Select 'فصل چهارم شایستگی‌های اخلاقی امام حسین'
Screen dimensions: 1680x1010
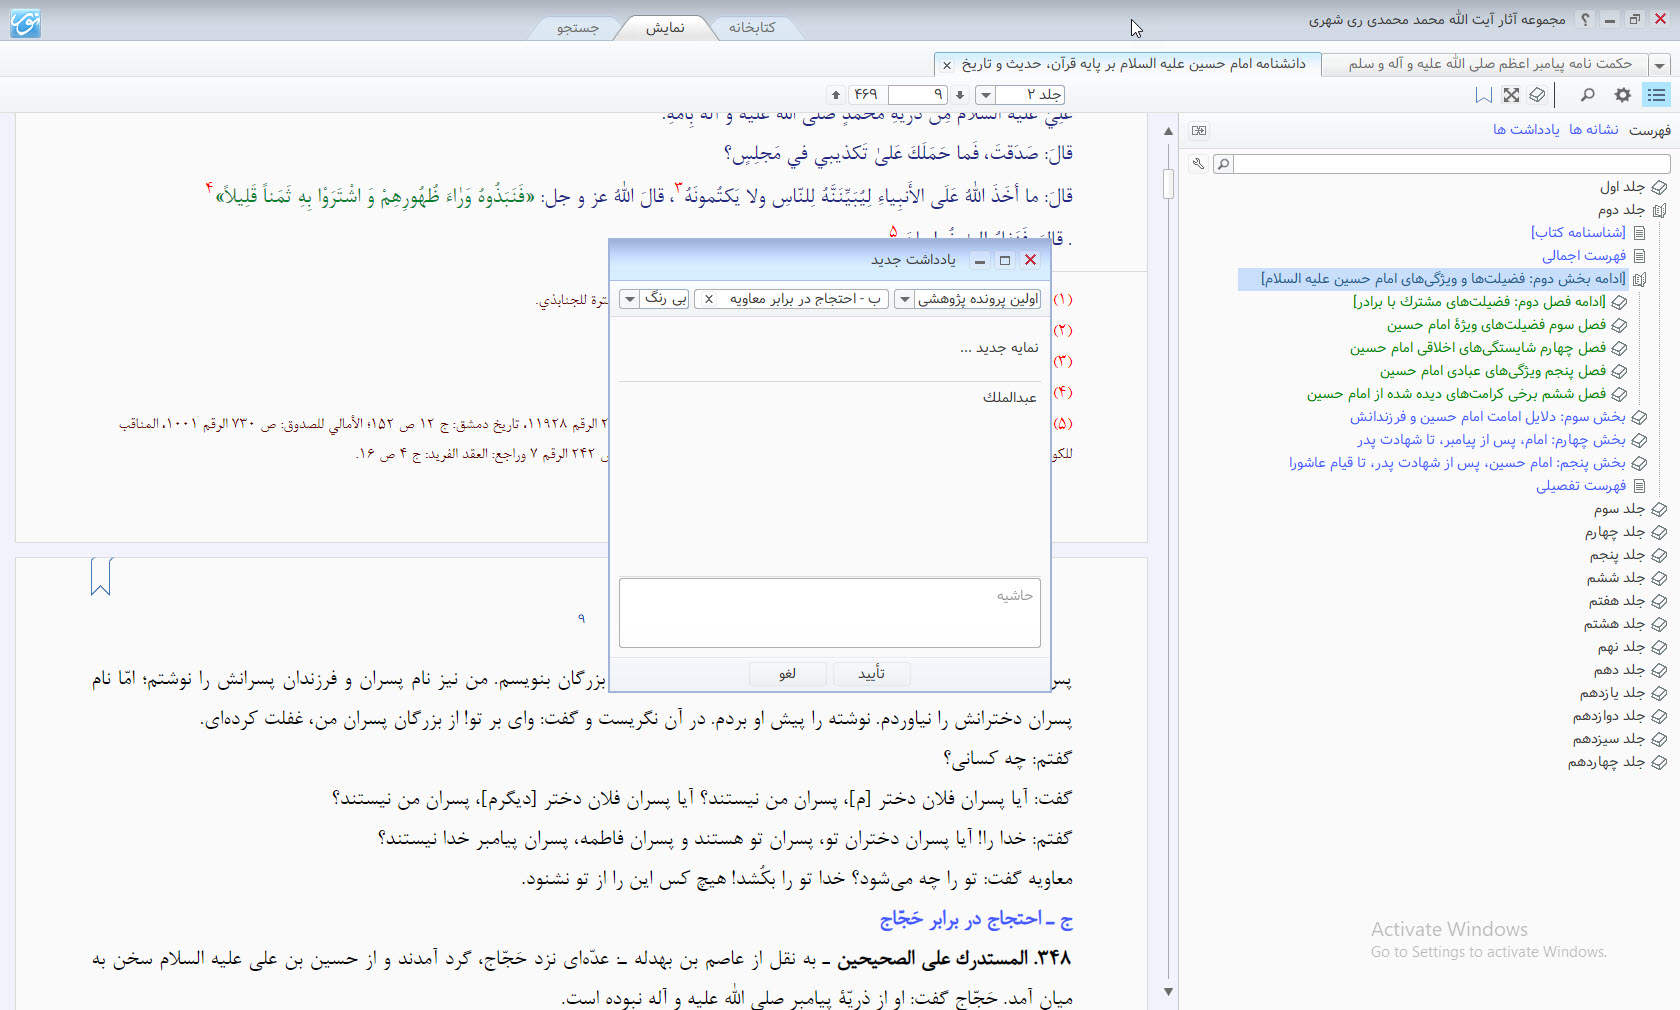click(x=1478, y=348)
